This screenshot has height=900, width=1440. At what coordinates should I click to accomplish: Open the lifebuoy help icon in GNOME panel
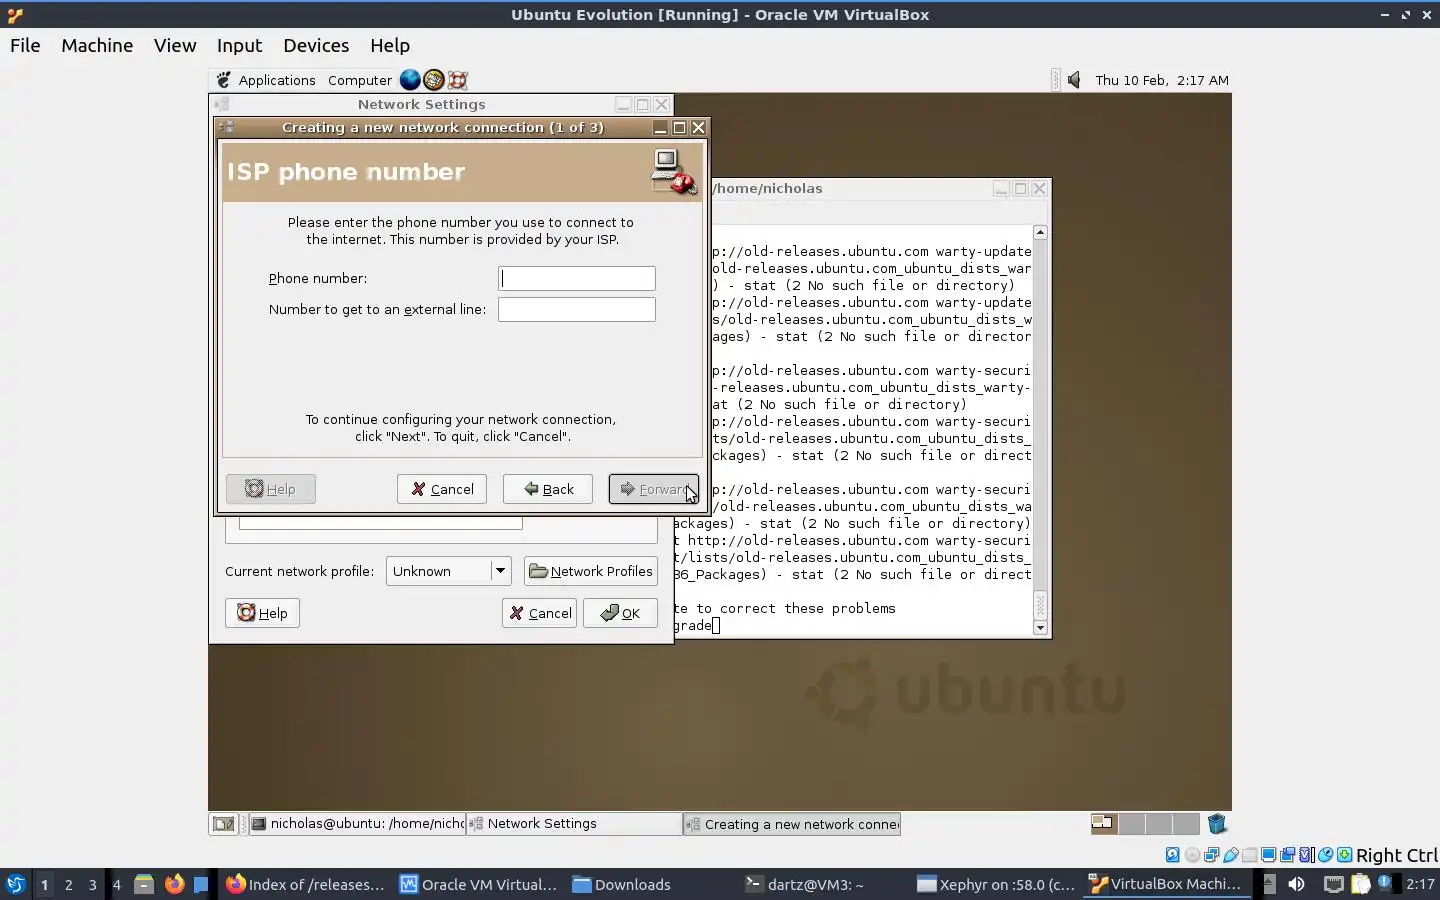tap(458, 80)
